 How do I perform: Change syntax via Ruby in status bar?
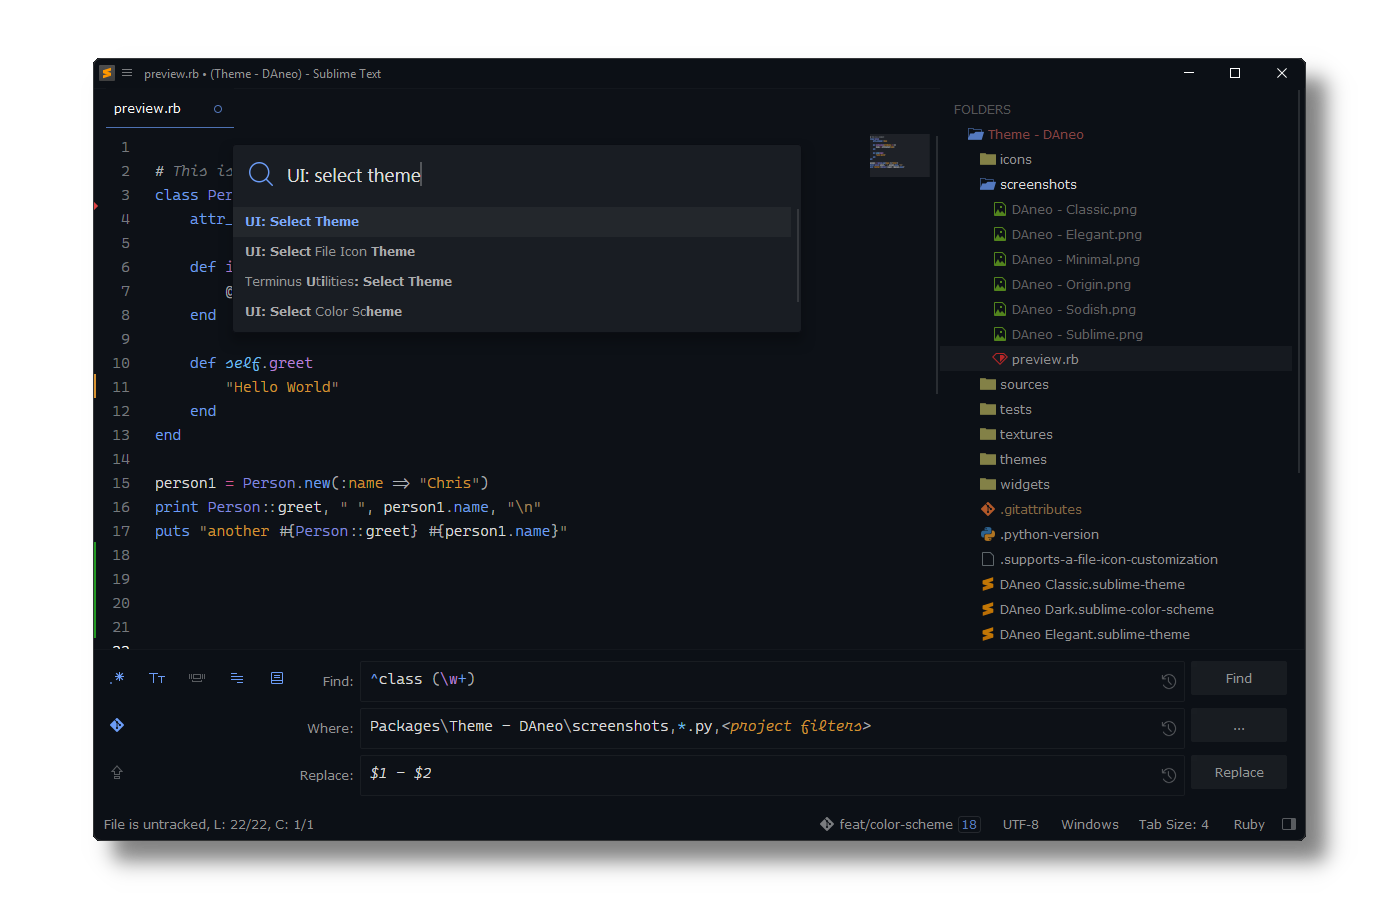[x=1249, y=824]
